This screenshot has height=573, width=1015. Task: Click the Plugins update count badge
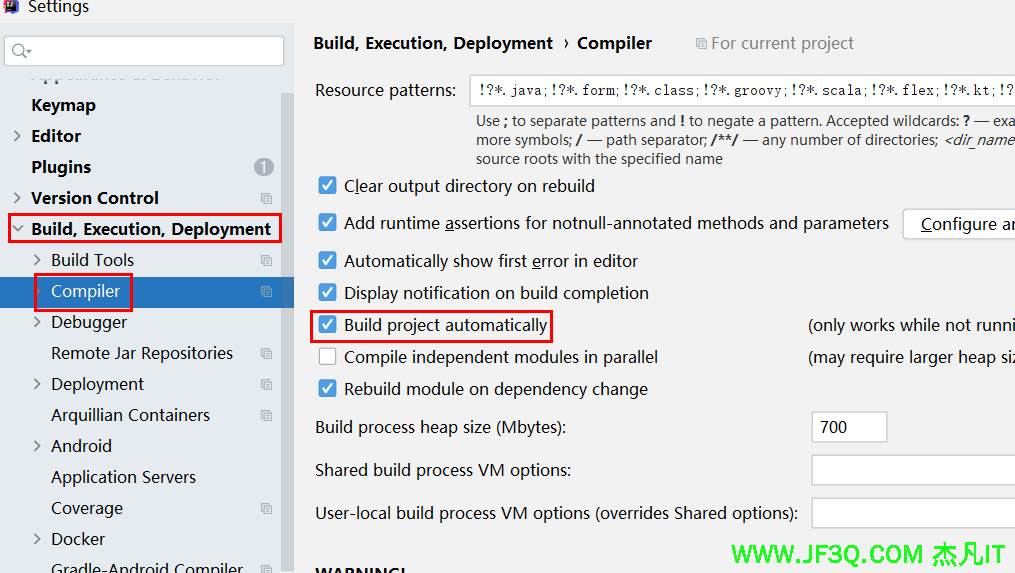click(263, 167)
